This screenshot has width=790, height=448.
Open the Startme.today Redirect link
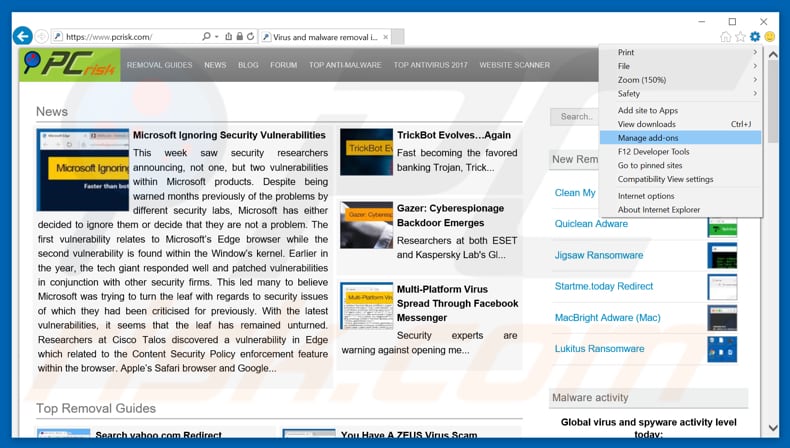pos(604,286)
